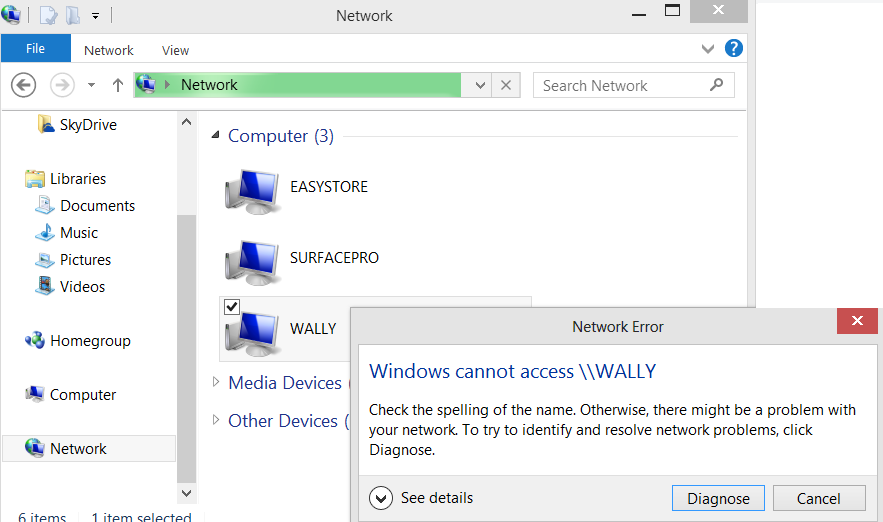Click the Diagnose button
This screenshot has height=522, width=883.
coord(718,498)
